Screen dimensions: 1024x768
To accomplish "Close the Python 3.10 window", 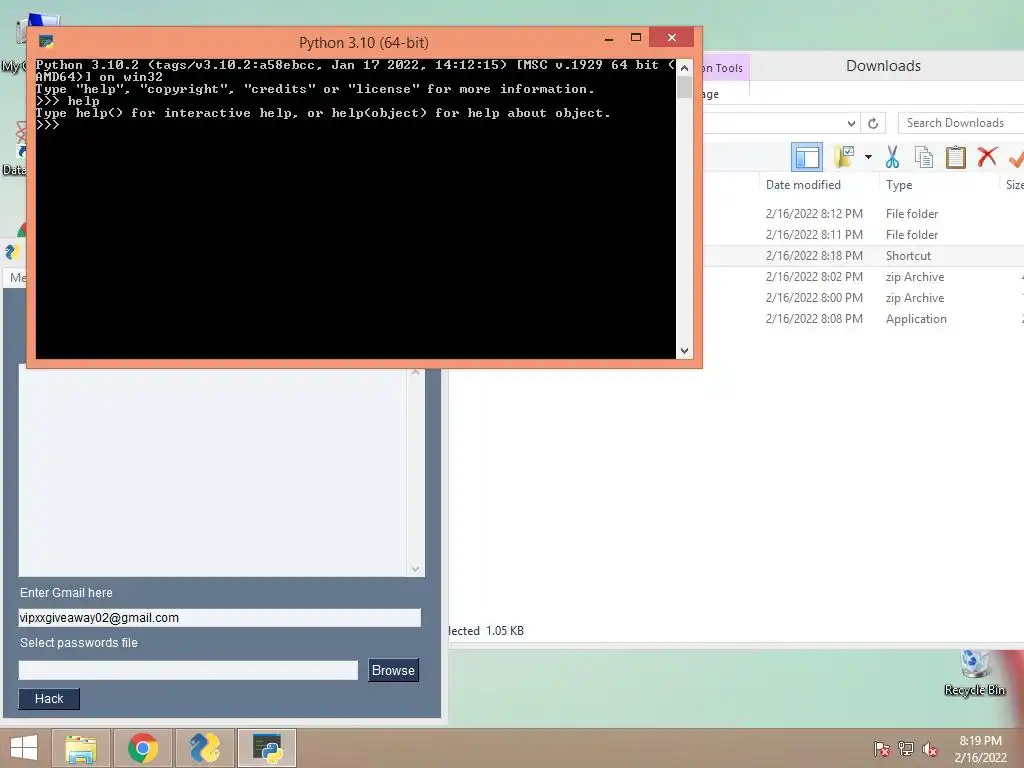I will click(671, 38).
